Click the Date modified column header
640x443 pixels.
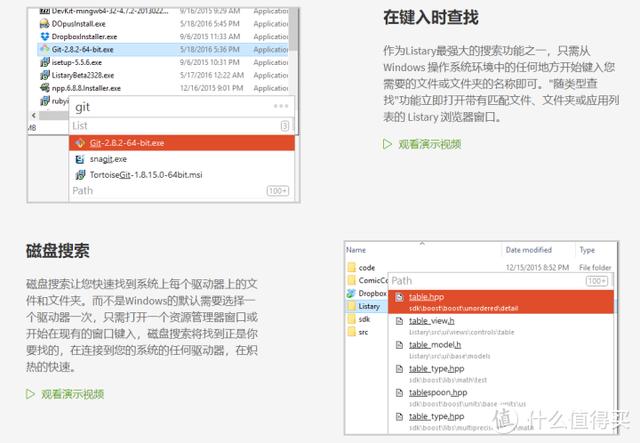point(529,250)
